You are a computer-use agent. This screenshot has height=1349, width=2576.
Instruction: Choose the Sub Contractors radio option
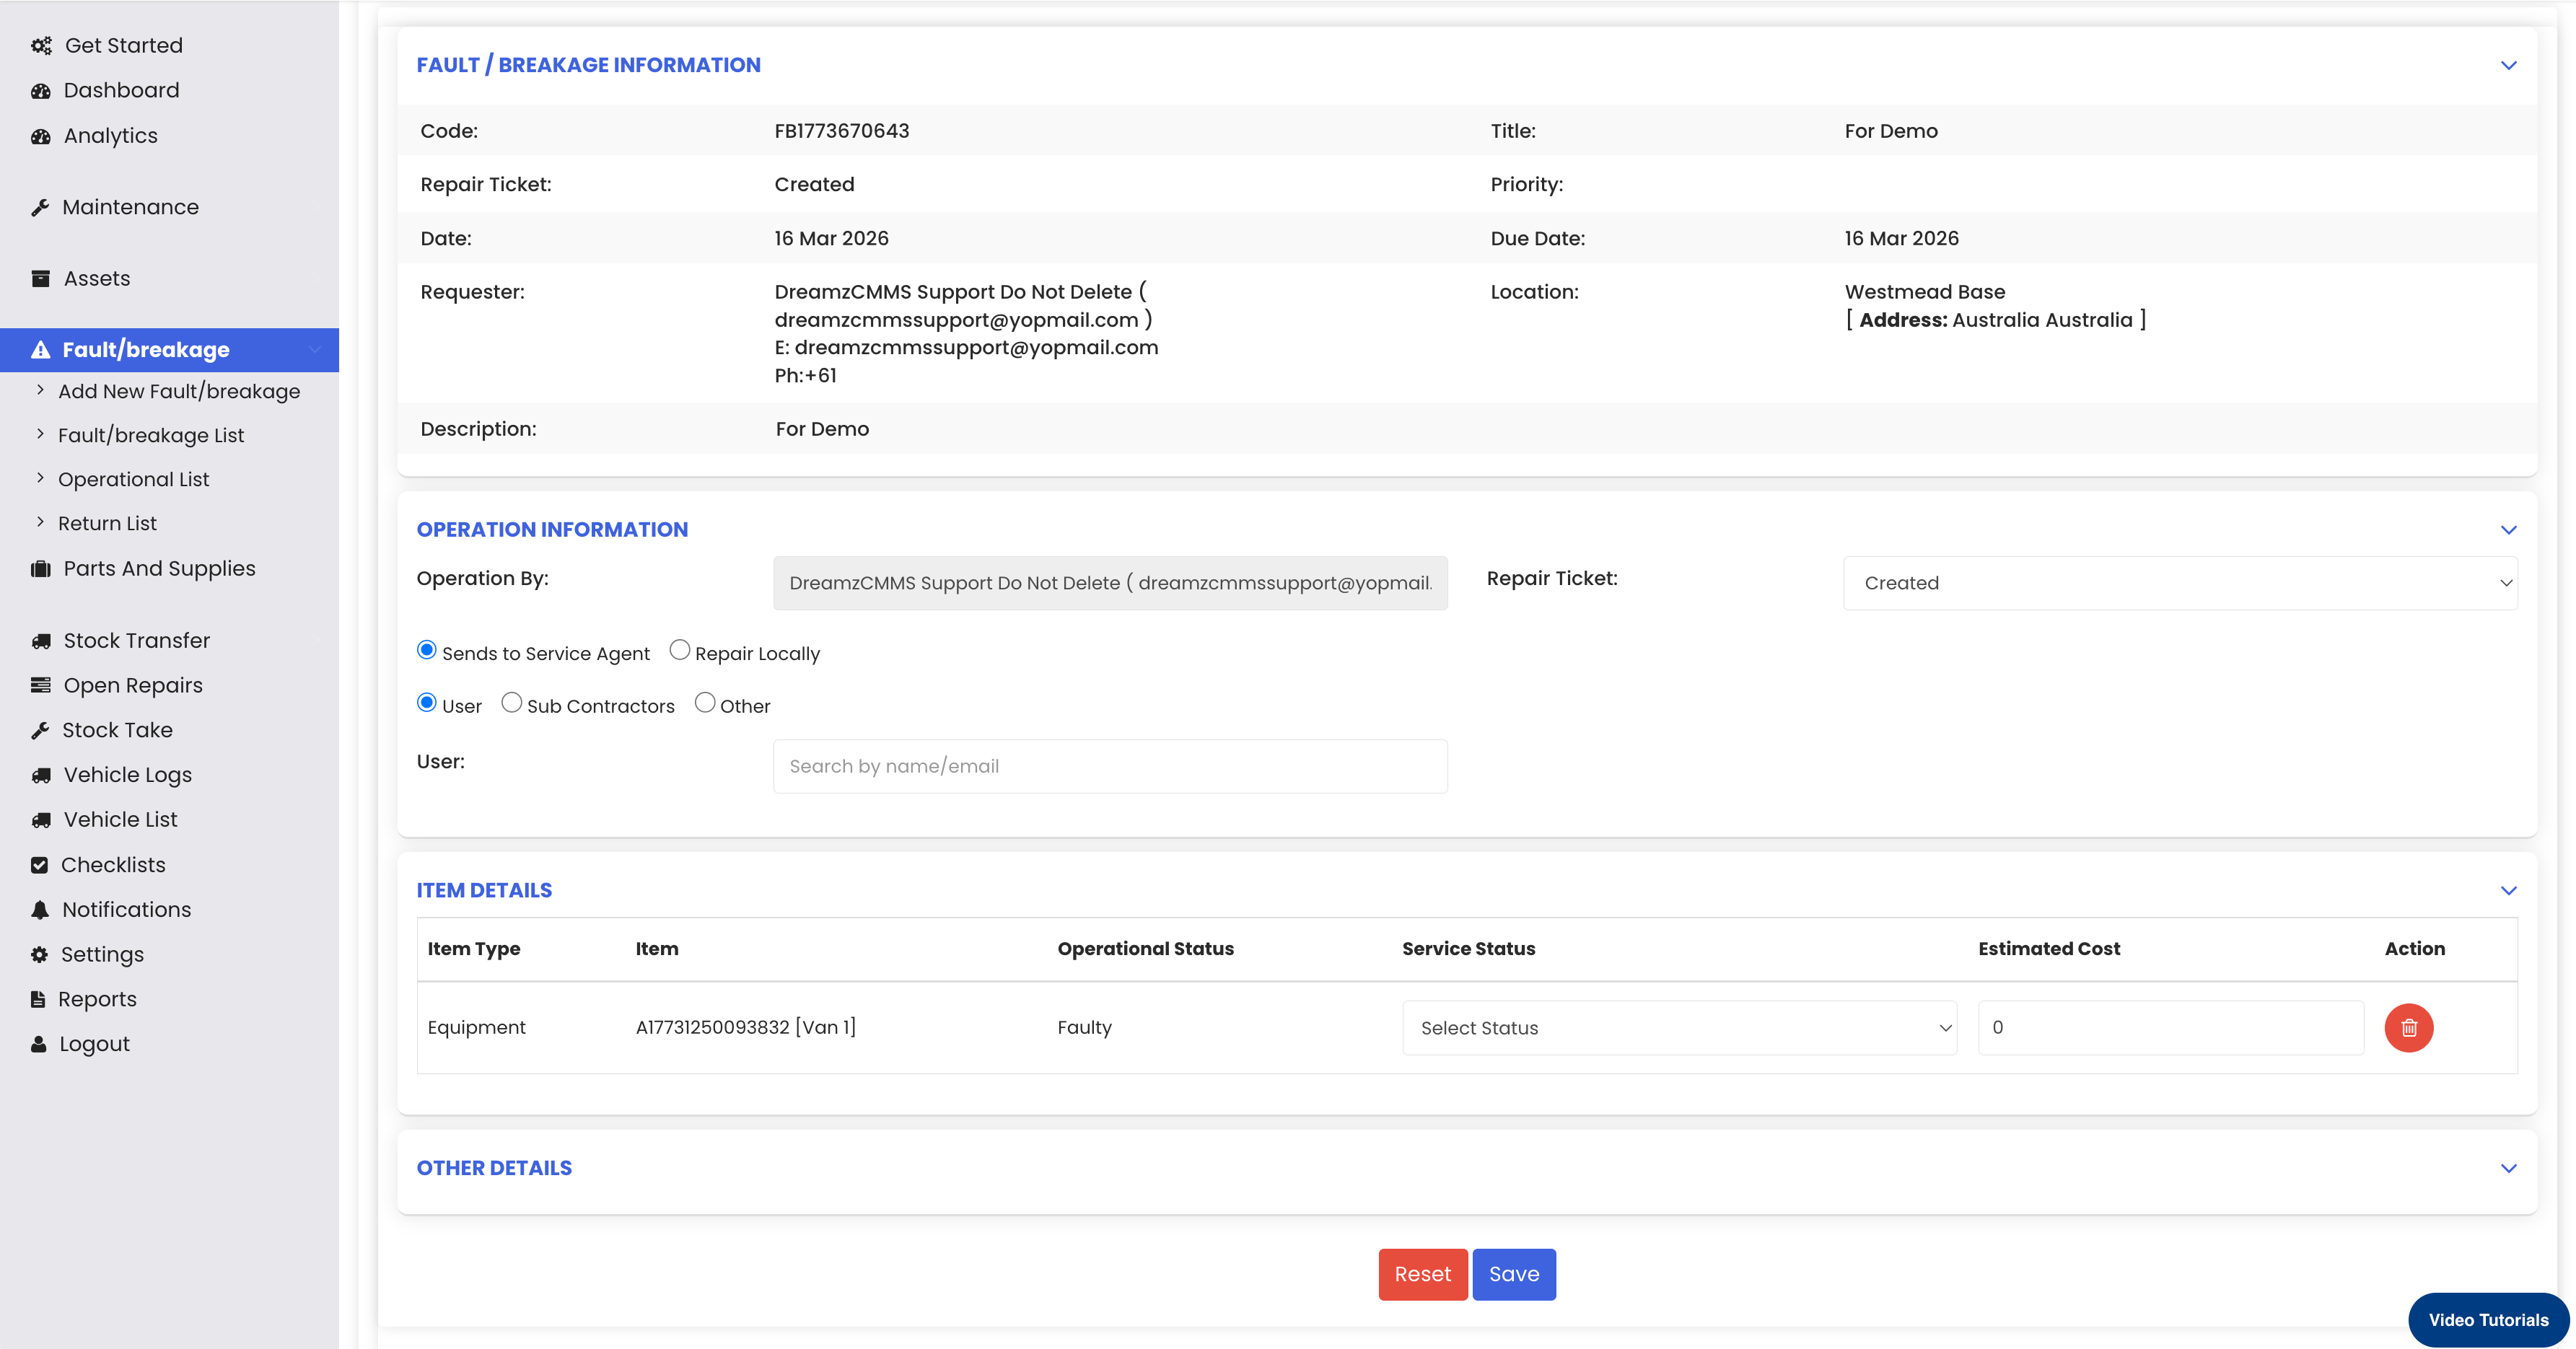click(x=511, y=703)
